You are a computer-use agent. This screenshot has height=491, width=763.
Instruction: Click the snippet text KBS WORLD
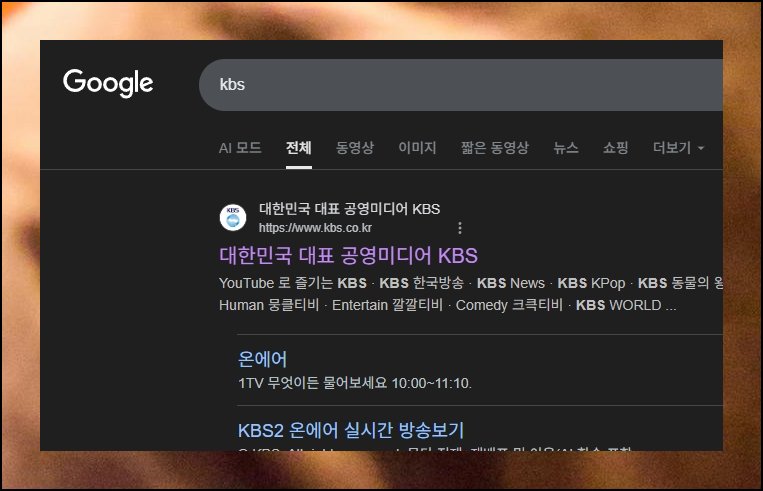(618, 305)
